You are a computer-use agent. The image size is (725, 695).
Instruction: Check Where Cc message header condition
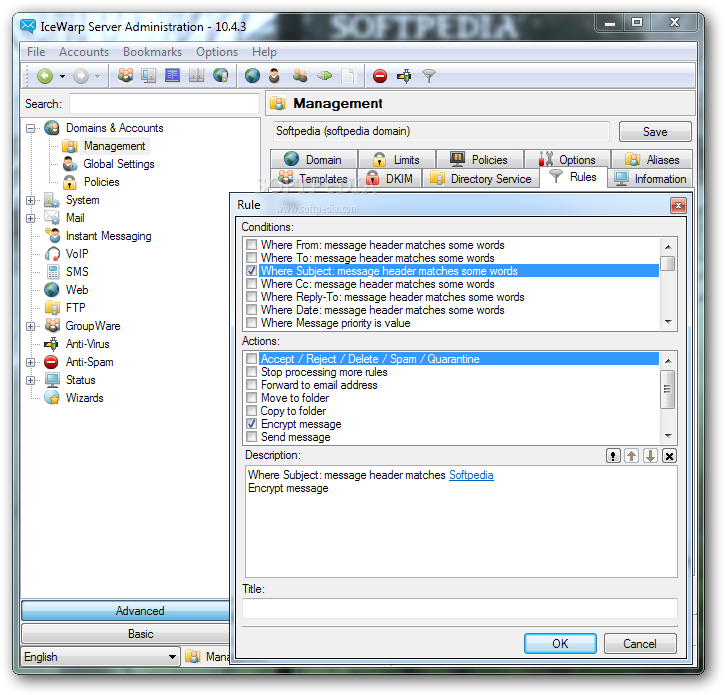252,283
